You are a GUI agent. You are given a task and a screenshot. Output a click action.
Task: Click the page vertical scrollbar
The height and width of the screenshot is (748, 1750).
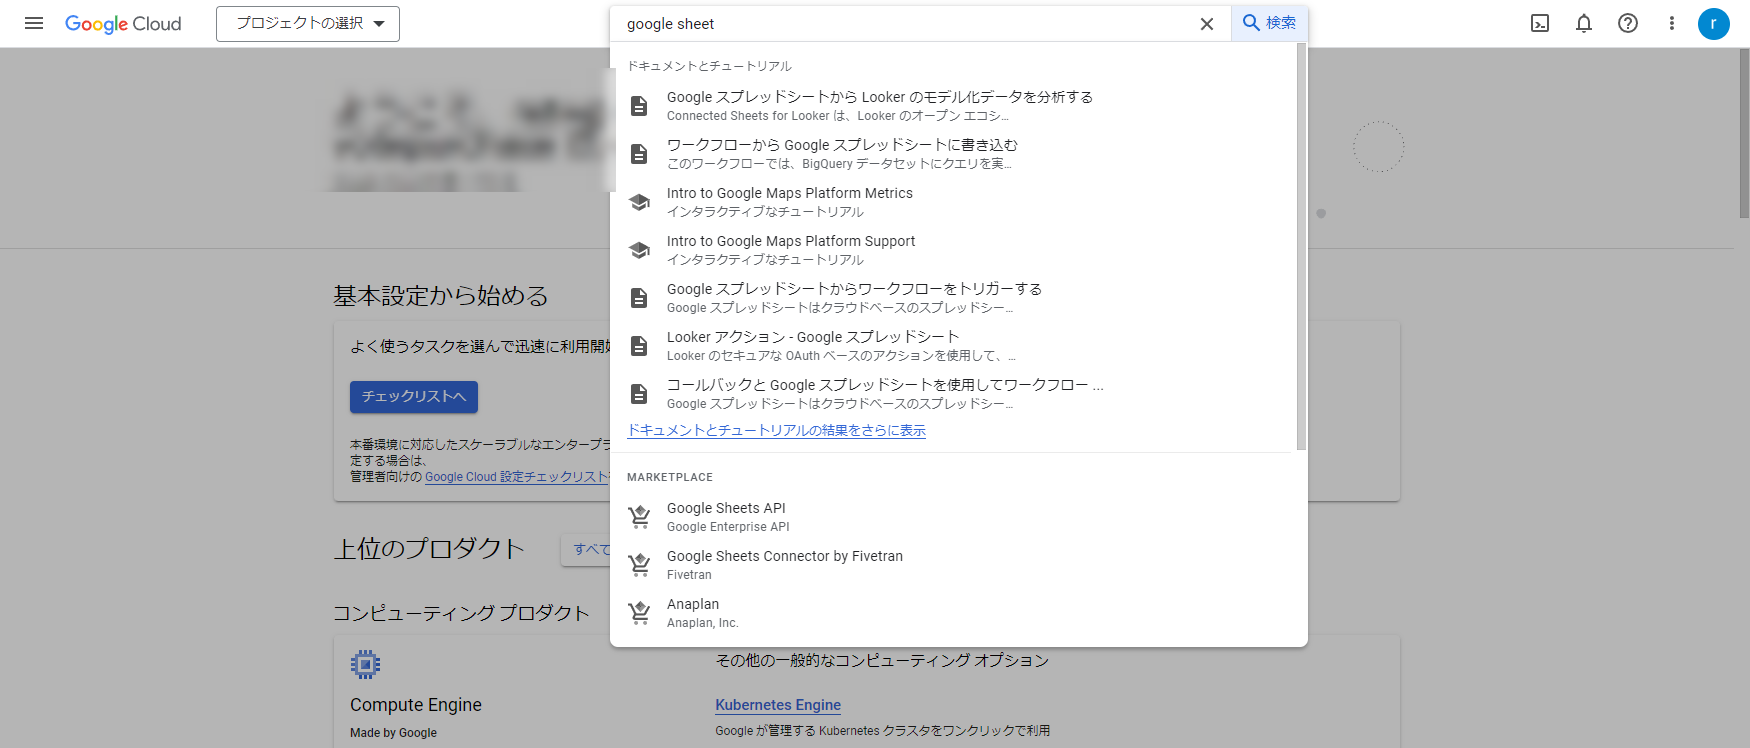point(1744,133)
